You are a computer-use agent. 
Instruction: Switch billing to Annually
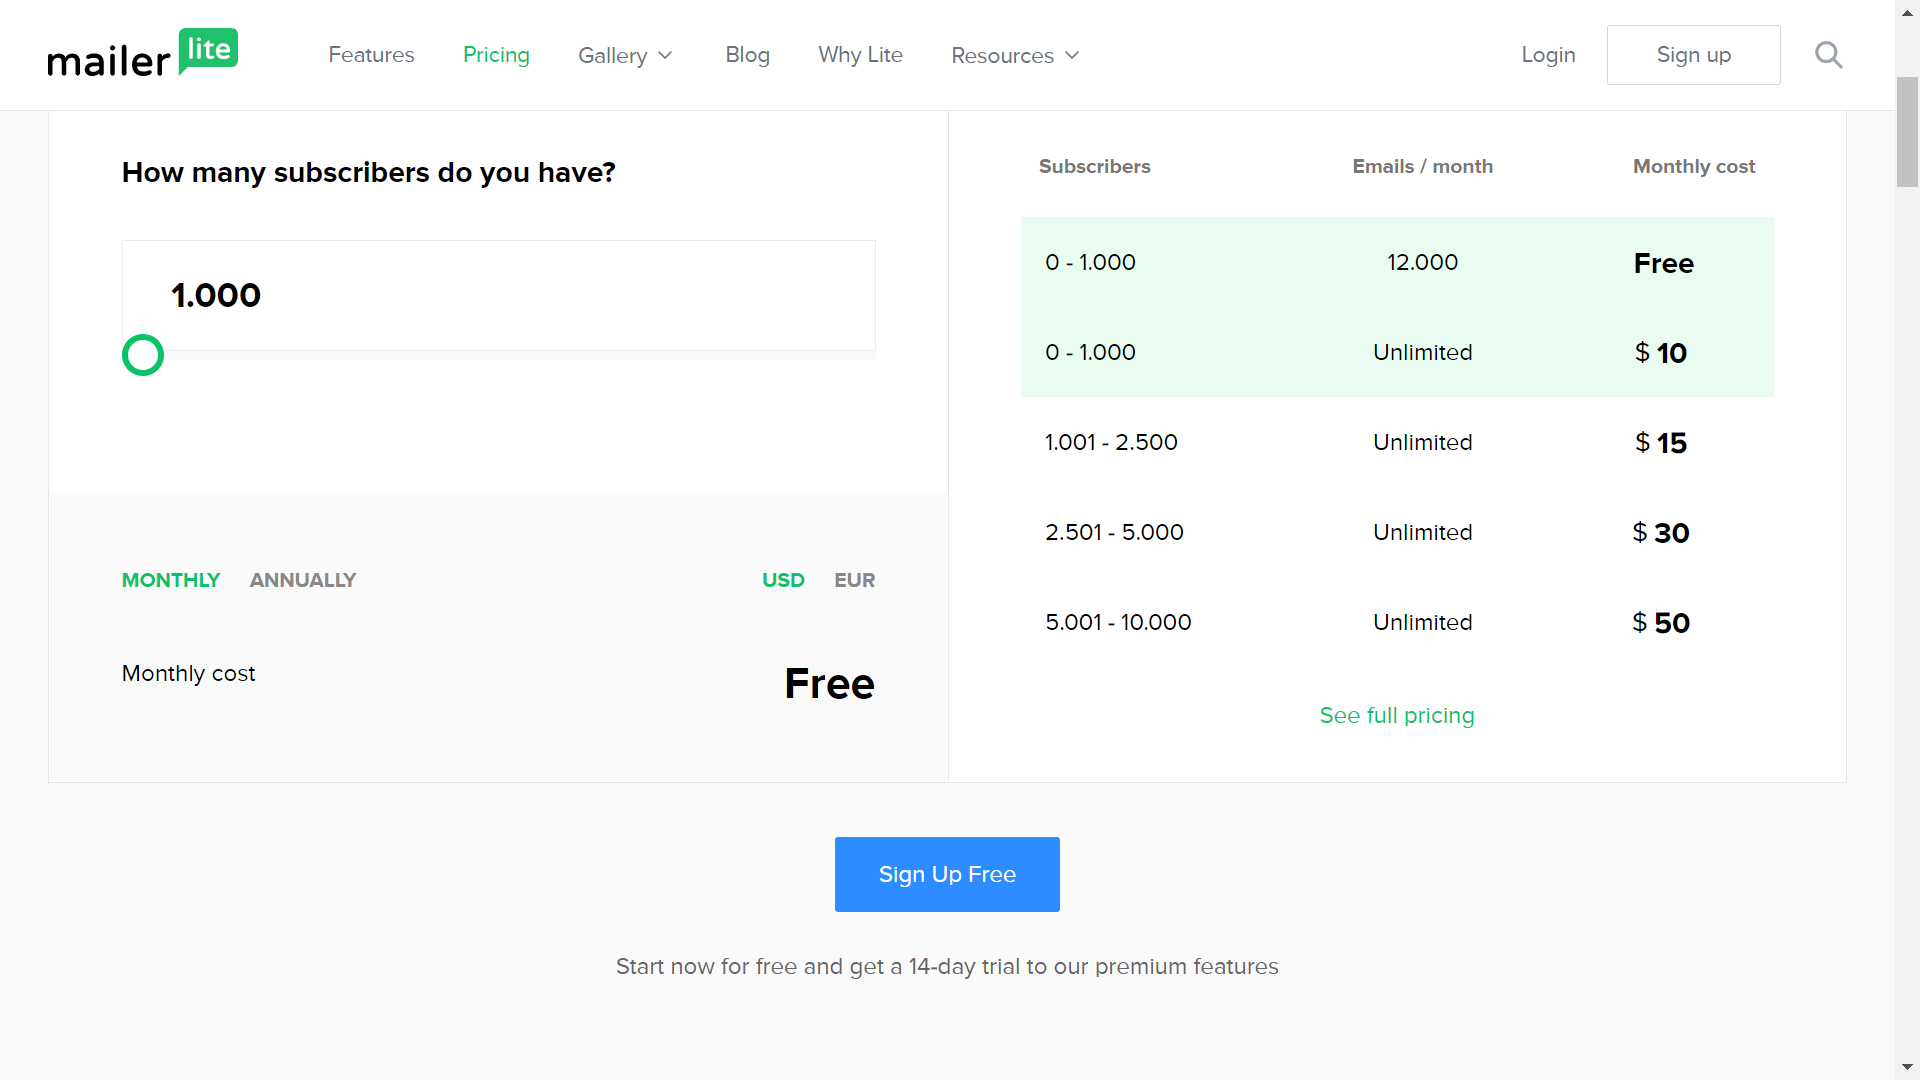[x=303, y=580]
